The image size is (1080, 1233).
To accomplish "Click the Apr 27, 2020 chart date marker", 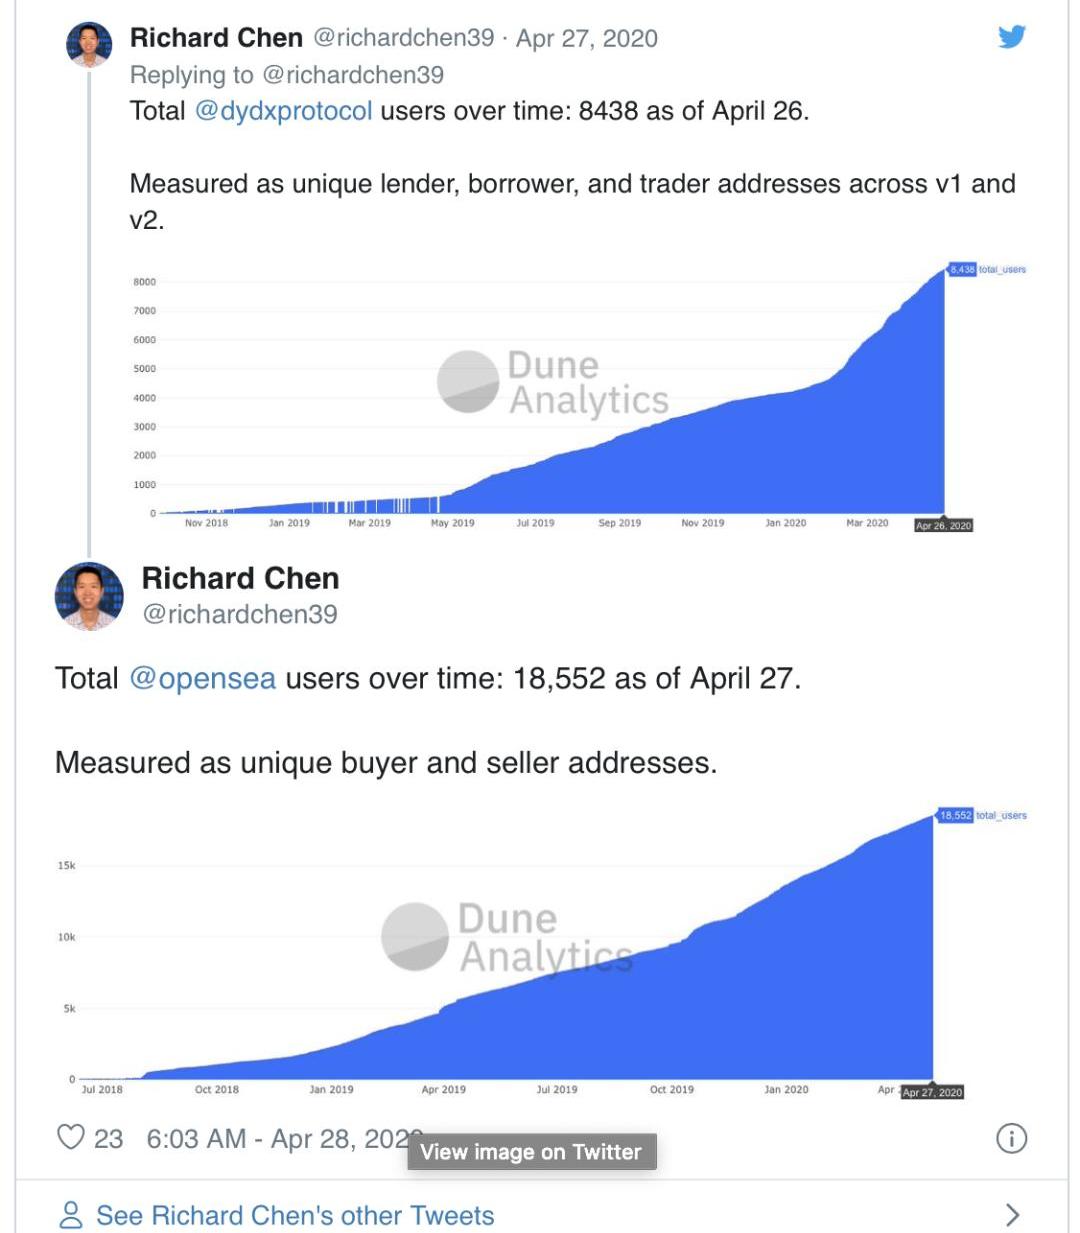I will click(x=932, y=1092).
